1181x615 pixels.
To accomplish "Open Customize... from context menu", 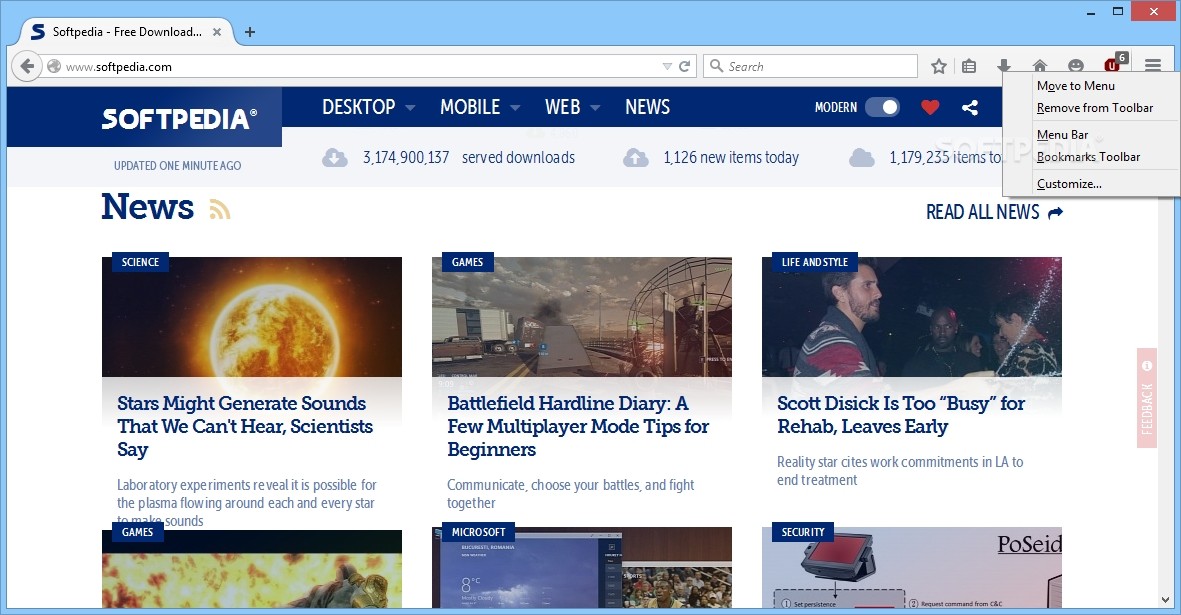I will (x=1069, y=184).
